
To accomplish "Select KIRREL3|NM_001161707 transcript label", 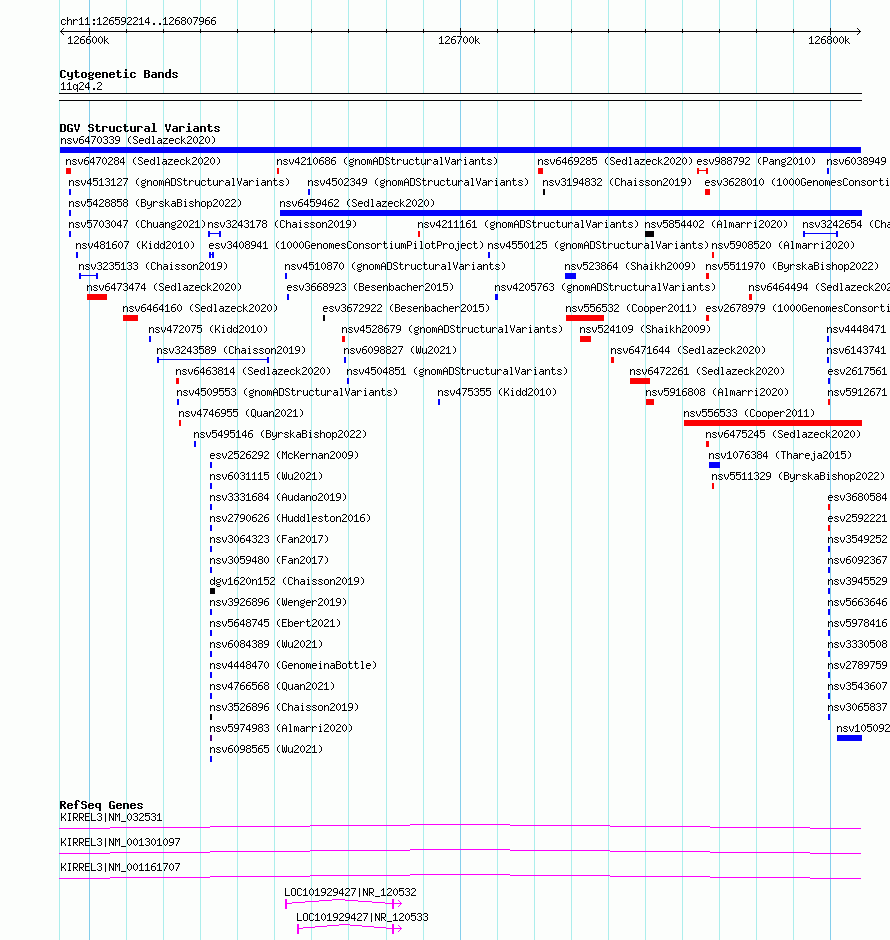I will [x=120, y=867].
